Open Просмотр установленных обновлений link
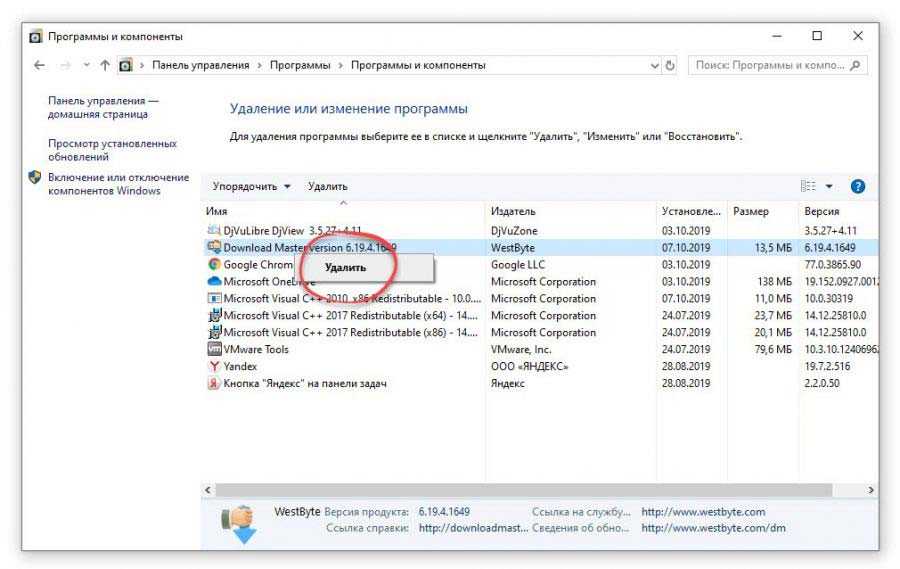This screenshot has height=569, width=900. click(111, 150)
